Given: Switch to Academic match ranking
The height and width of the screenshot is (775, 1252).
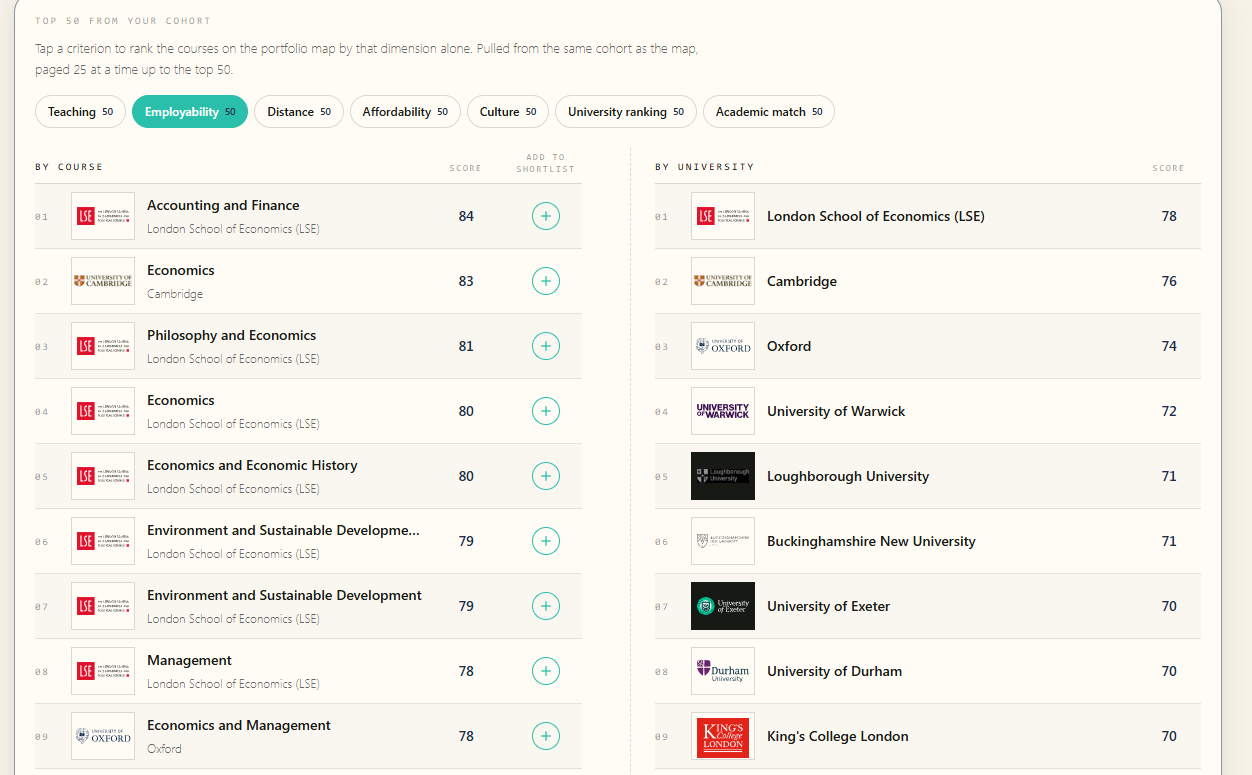Looking at the screenshot, I should (769, 112).
